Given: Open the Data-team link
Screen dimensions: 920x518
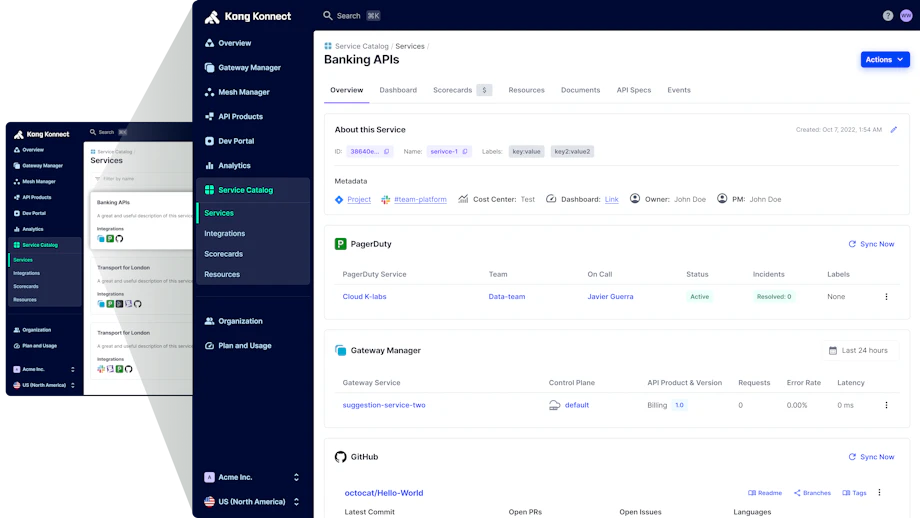Looking at the screenshot, I should click(507, 297).
